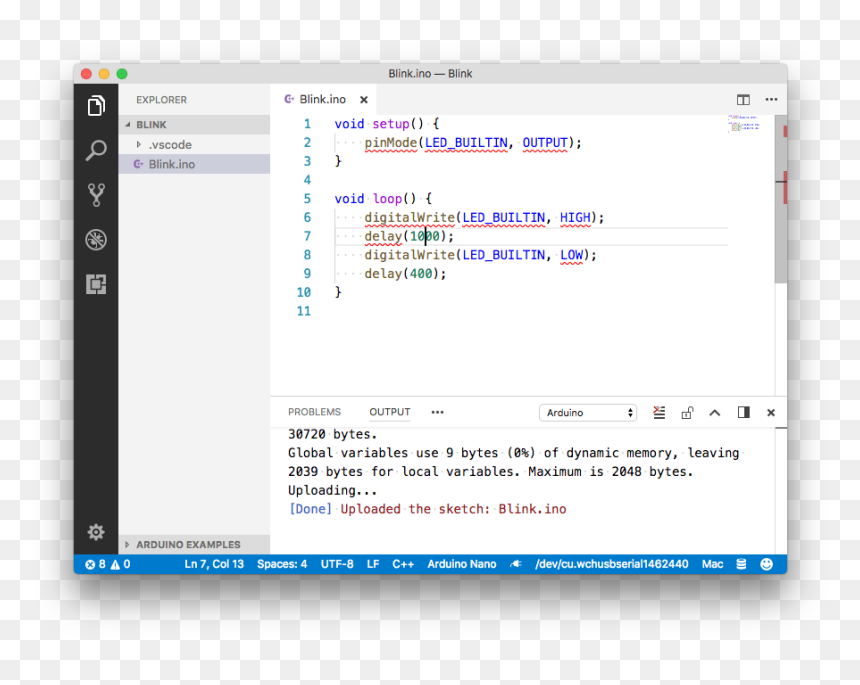Viewport: 860px width, 685px height.
Task: Maximize the panel with chevron up
Action: pos(715,412)
